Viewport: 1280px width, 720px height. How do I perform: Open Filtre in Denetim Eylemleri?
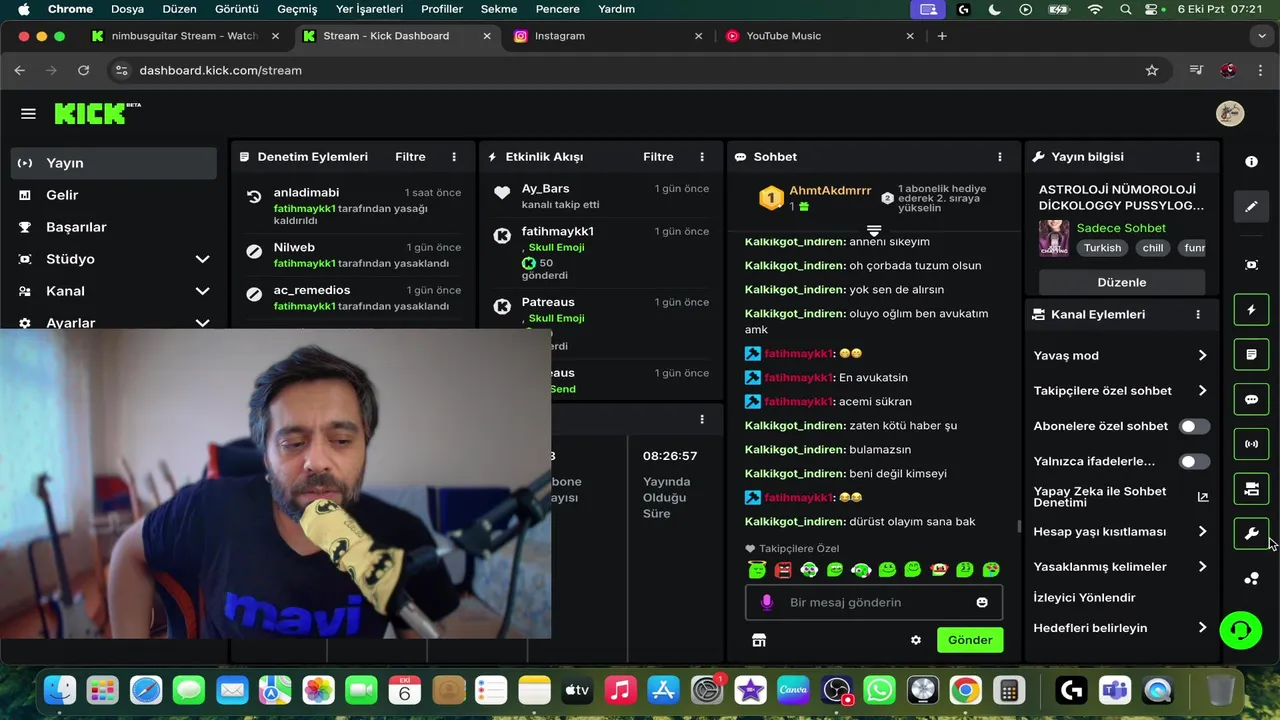point(410,157)
